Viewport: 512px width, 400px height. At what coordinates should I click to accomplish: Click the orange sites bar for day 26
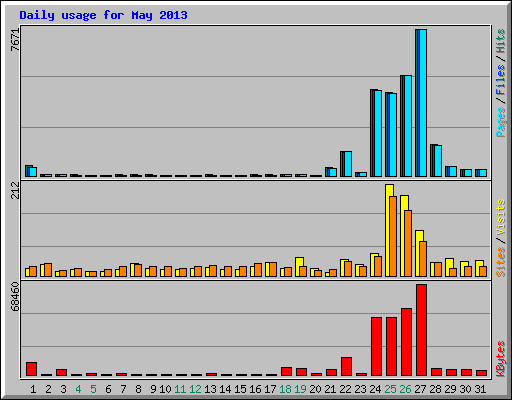(408, 243)
